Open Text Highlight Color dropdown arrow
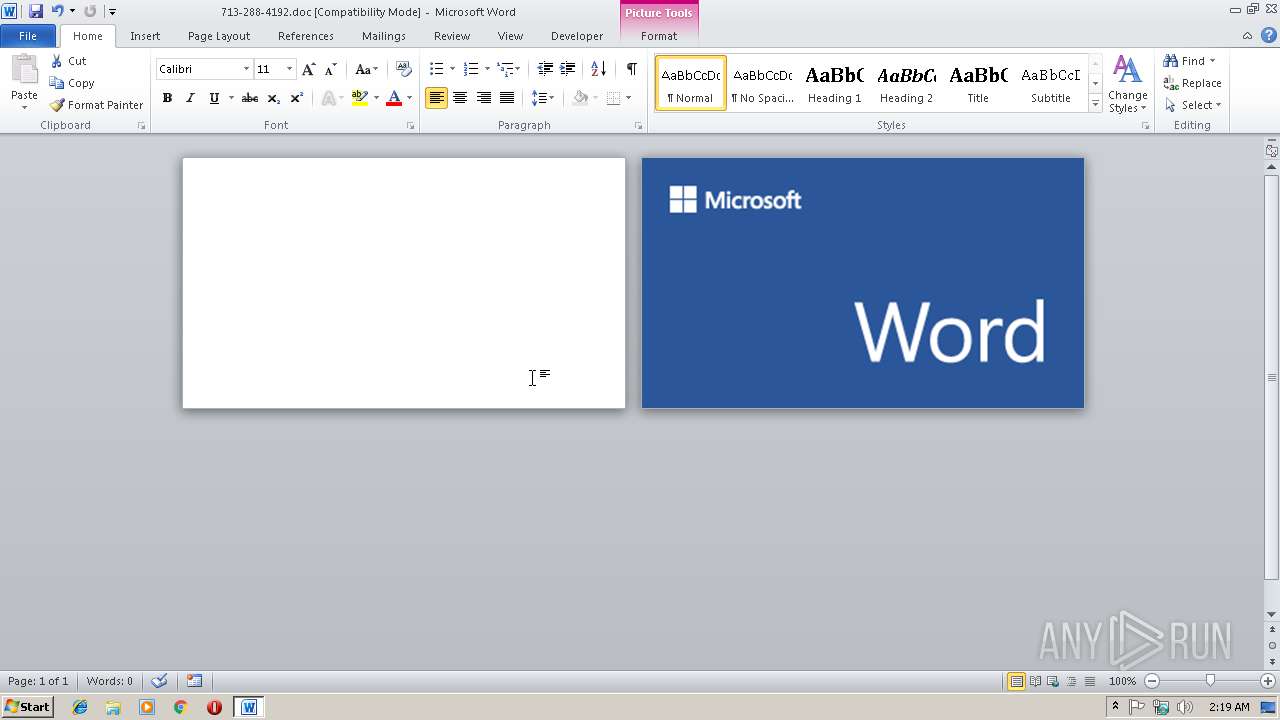Image resolution: width=1280 pixels, height=720 pixels. 376,98
